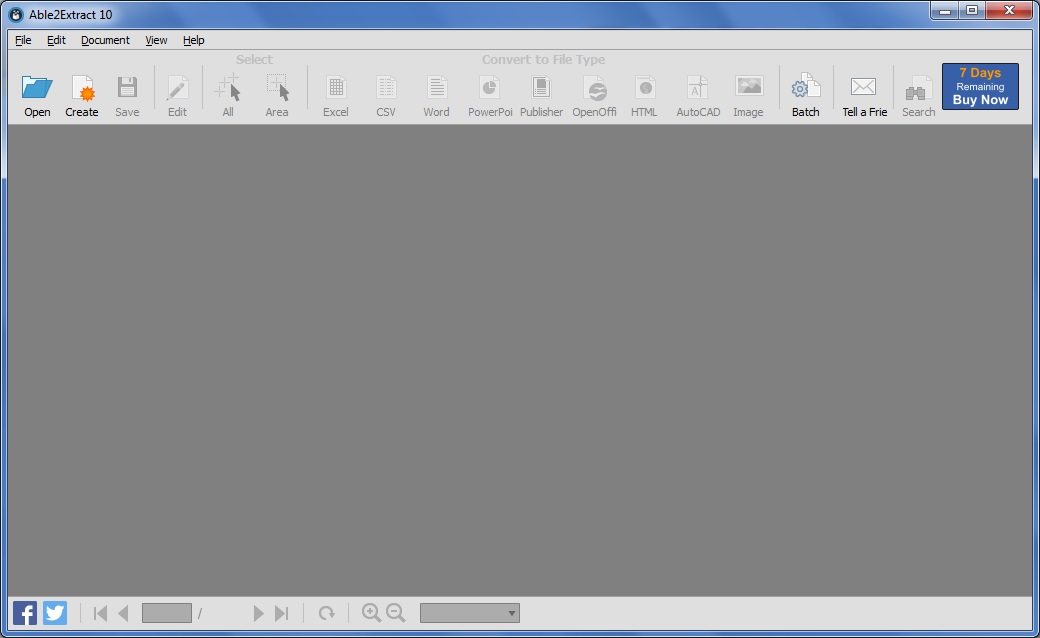
Task: Open the zoom level dropdown
Action: [469, 612]
